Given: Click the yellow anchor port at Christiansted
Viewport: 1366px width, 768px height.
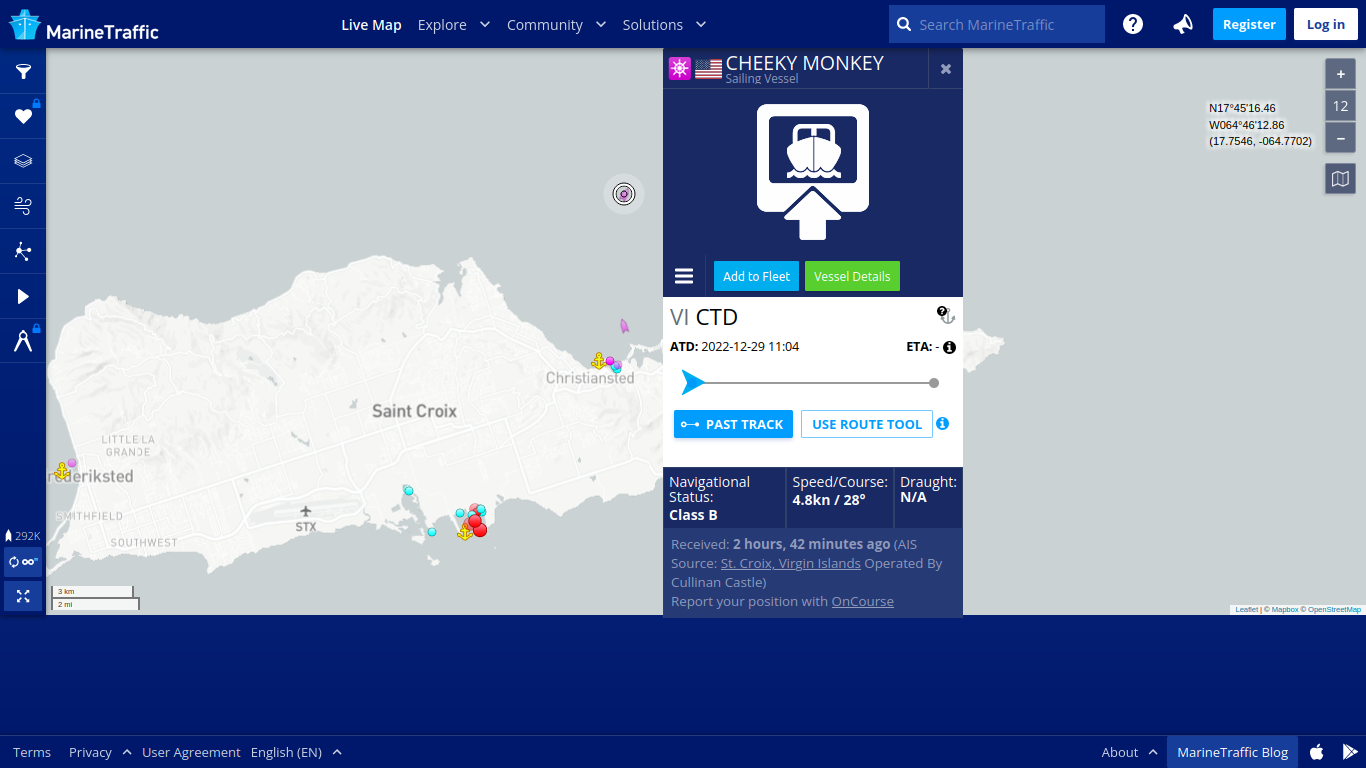Looking at the screenshot, I should 598,360.
